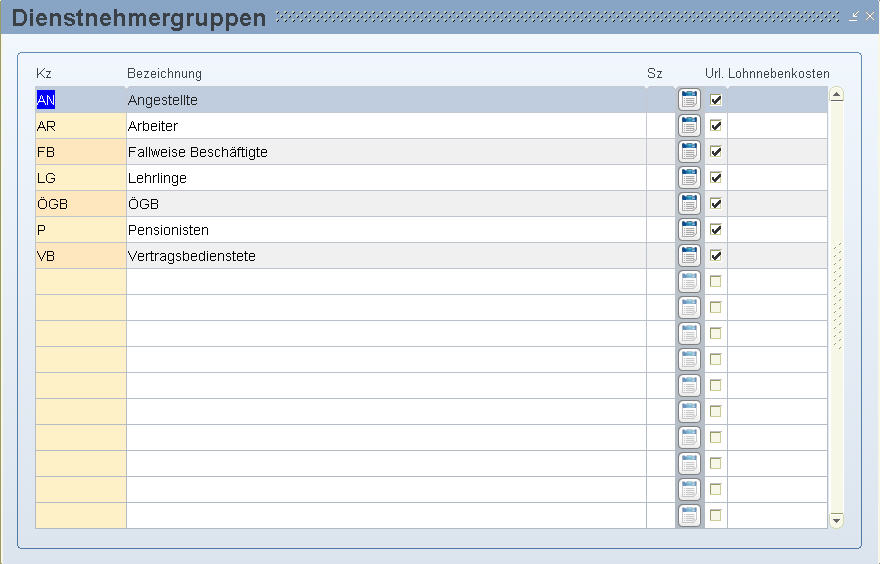Open the details icon for Pensionisten row
The height and width of the screenshot is (564, 880).
pos(689,229)
